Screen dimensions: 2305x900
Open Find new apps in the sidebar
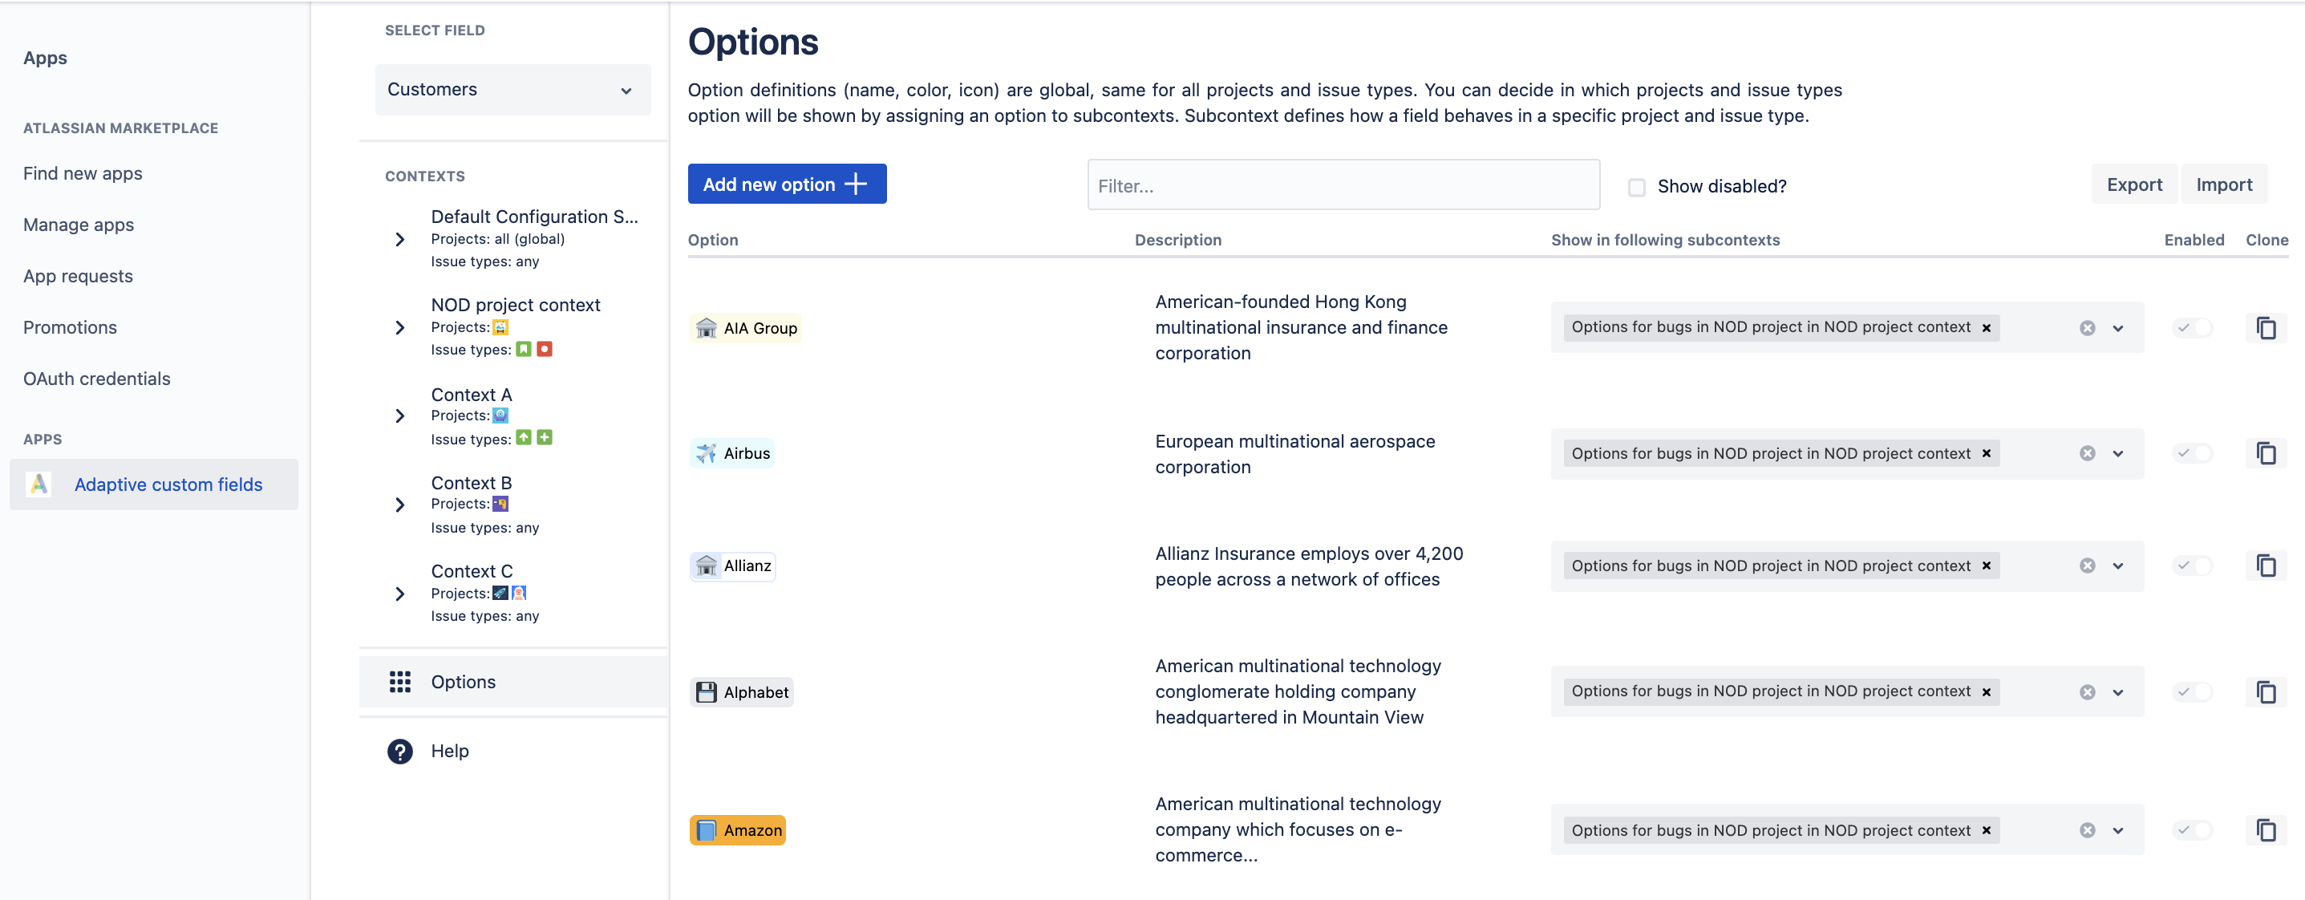tap(83, 174)
